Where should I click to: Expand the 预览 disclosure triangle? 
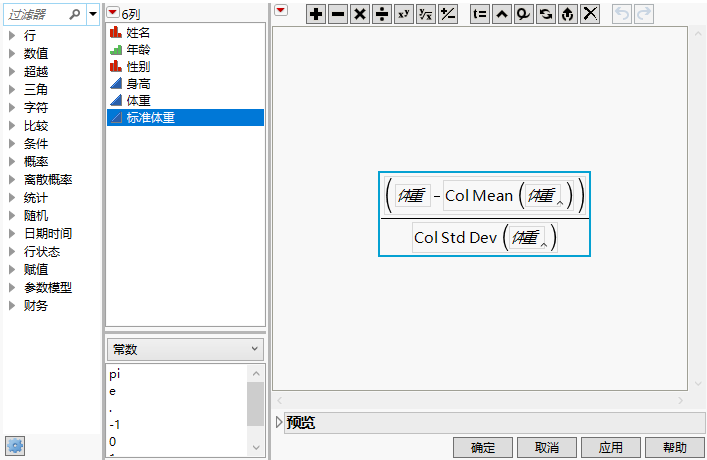tap(279, 422)
